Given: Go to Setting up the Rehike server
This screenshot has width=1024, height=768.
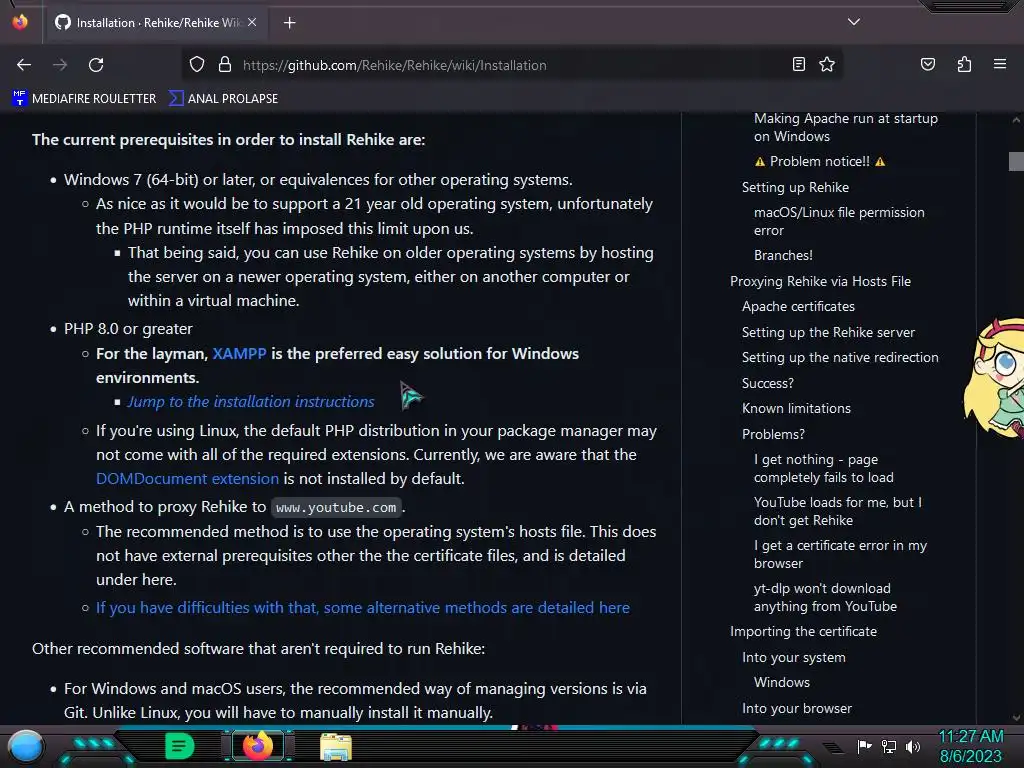Looking at the screenshot, I should coord(828,332).
